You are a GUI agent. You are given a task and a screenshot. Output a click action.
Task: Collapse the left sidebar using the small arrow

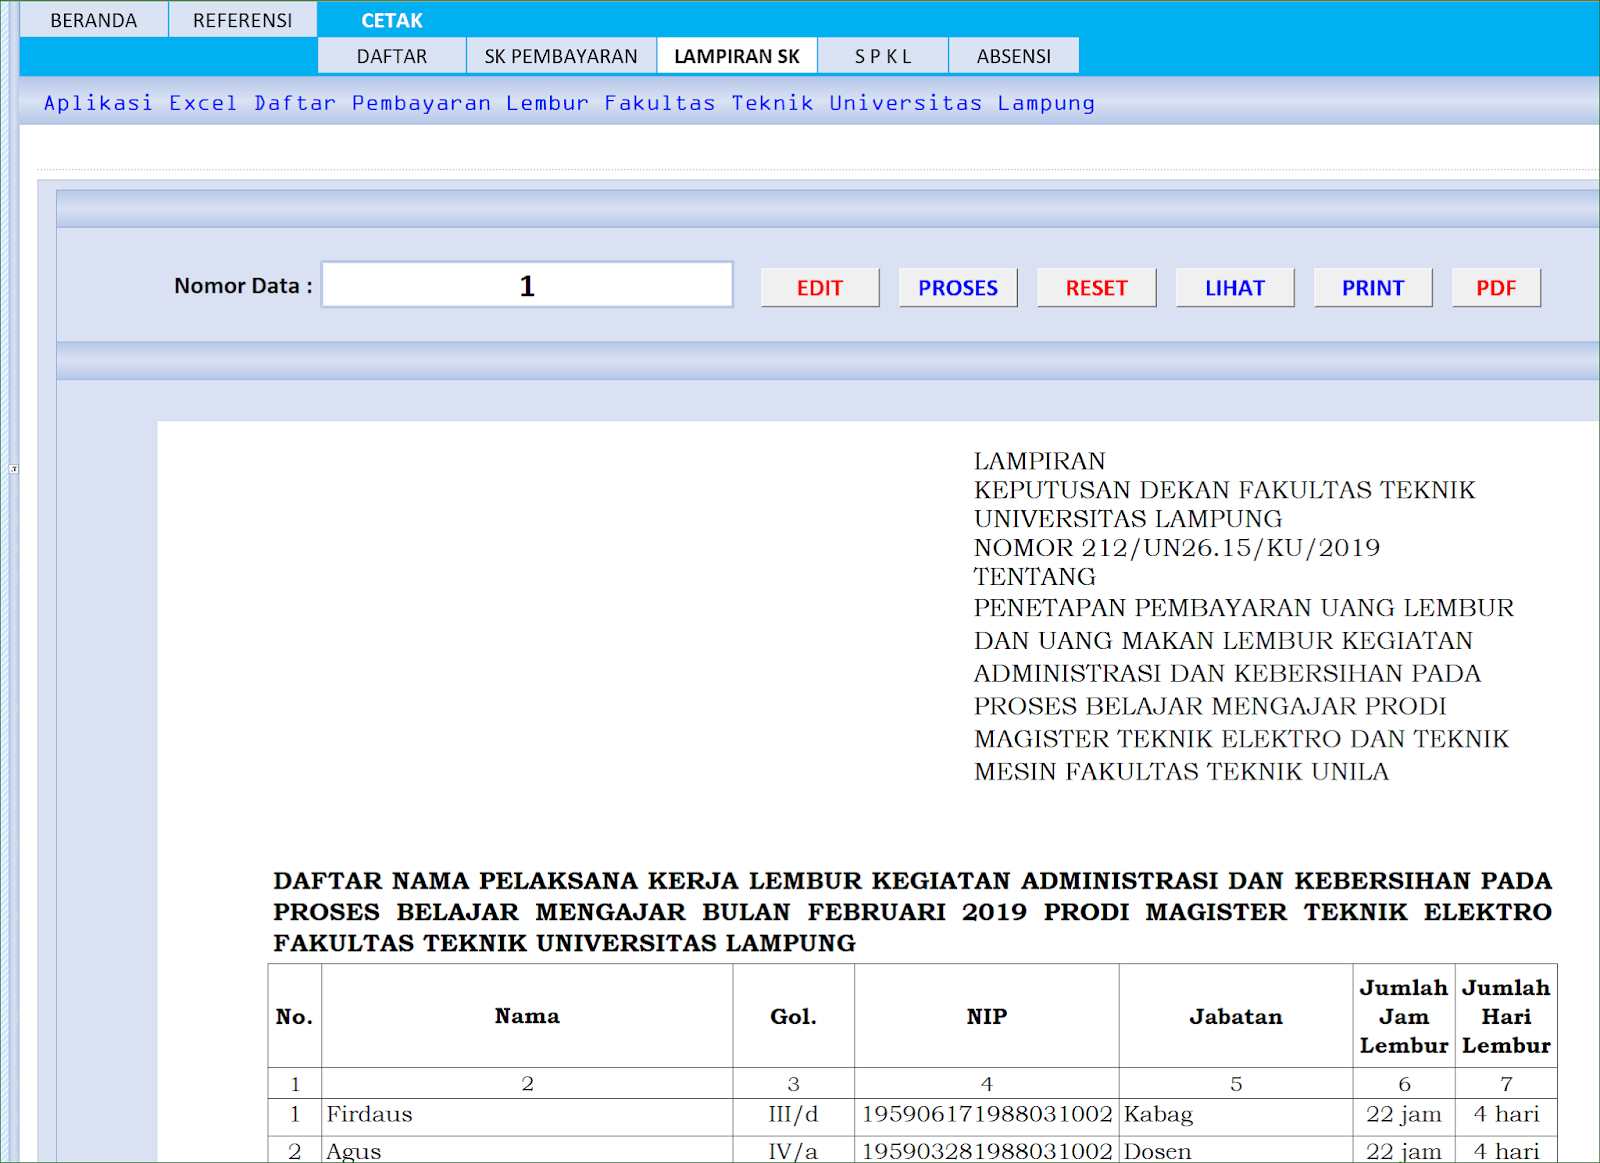[x=13, y=466]
